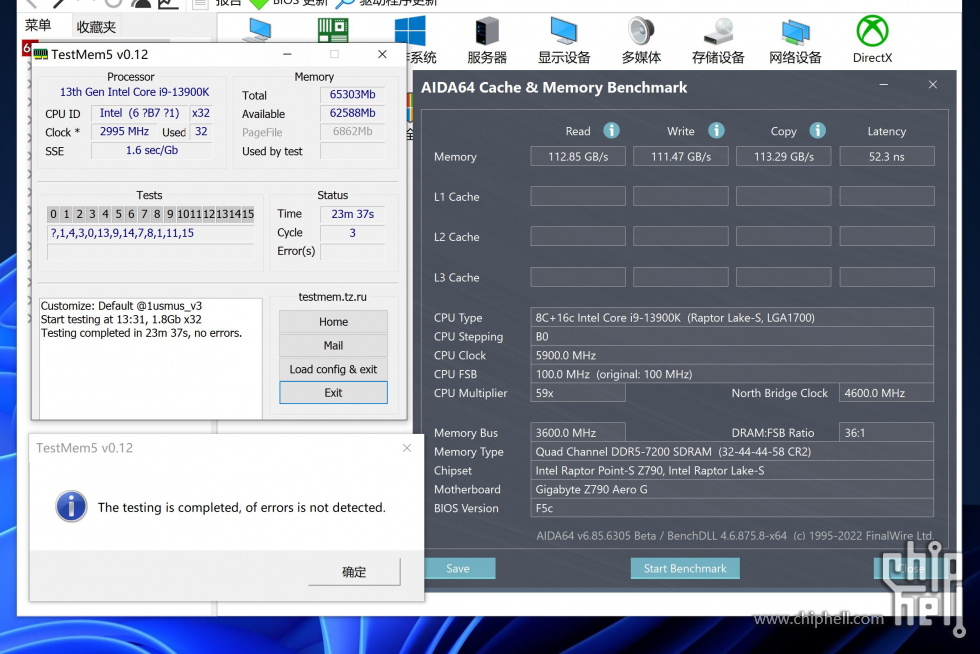
Task: Close the AIDA64 benchmark window
Action: tap(932, 84)
